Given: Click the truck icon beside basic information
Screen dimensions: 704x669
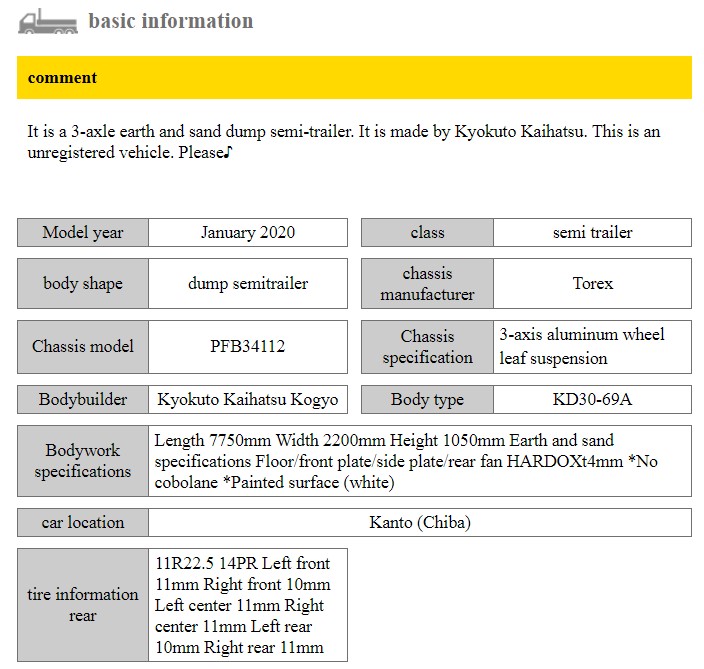Looking at the screenshot, I should tap(48, 22).
